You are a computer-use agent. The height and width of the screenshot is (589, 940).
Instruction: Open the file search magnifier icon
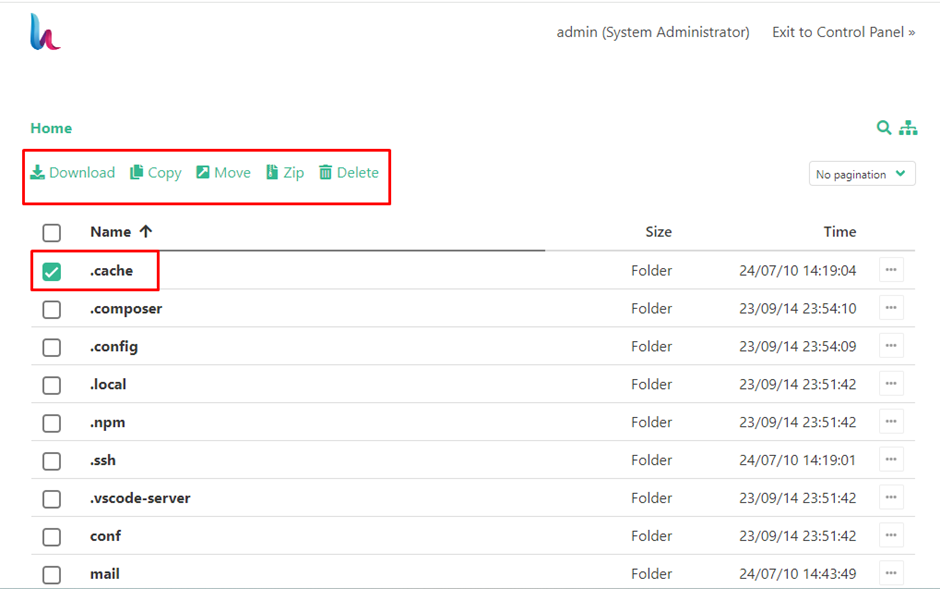(884, 128)
